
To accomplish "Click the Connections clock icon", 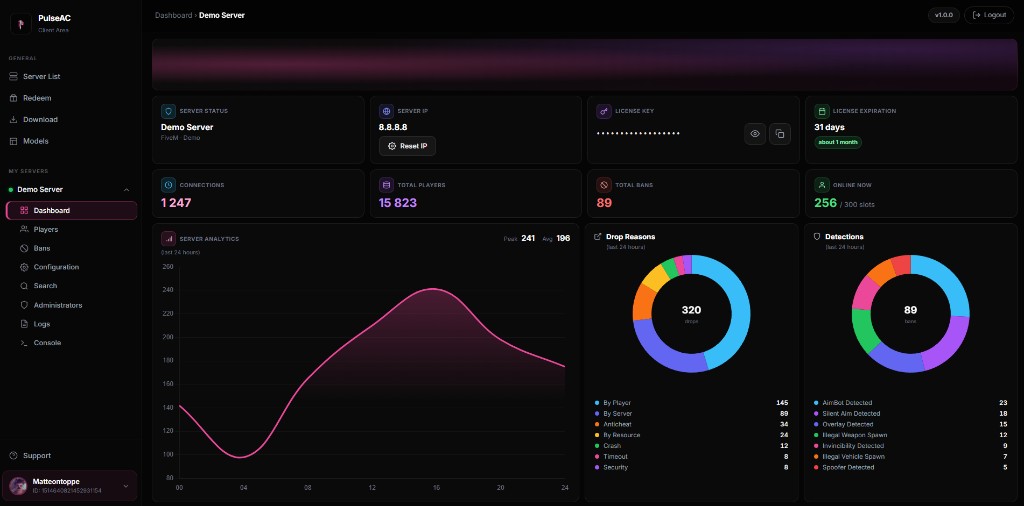I will pos(168,185).
